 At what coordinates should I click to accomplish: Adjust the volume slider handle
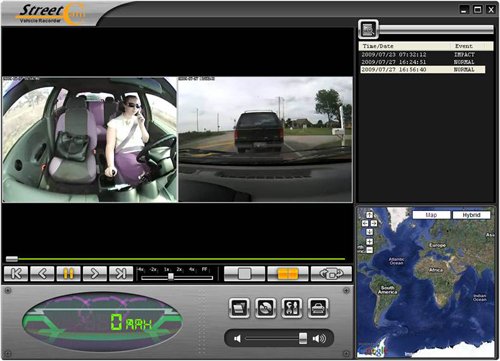point(303,338)
